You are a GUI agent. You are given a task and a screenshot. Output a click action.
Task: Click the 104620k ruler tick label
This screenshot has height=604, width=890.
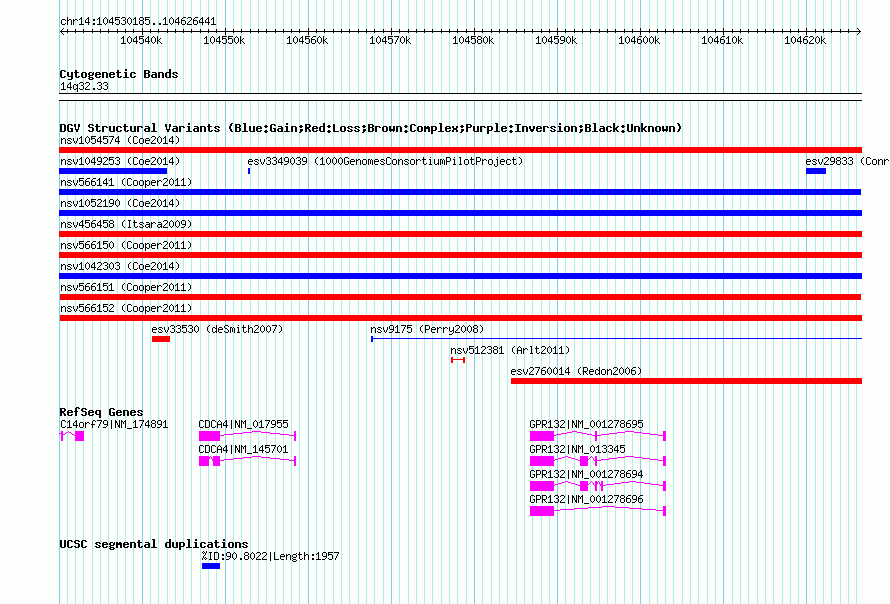point(805,40)
